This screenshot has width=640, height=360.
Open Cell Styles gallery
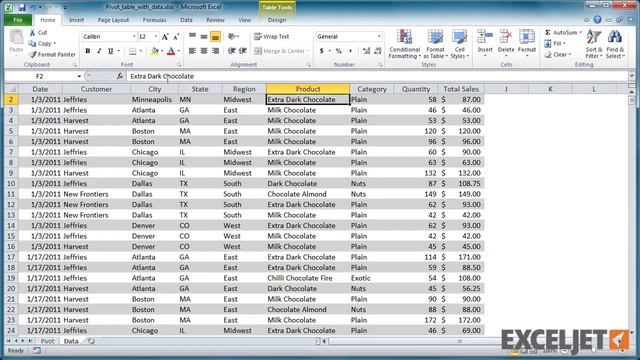pyautogui.click(x=460, y=44)
